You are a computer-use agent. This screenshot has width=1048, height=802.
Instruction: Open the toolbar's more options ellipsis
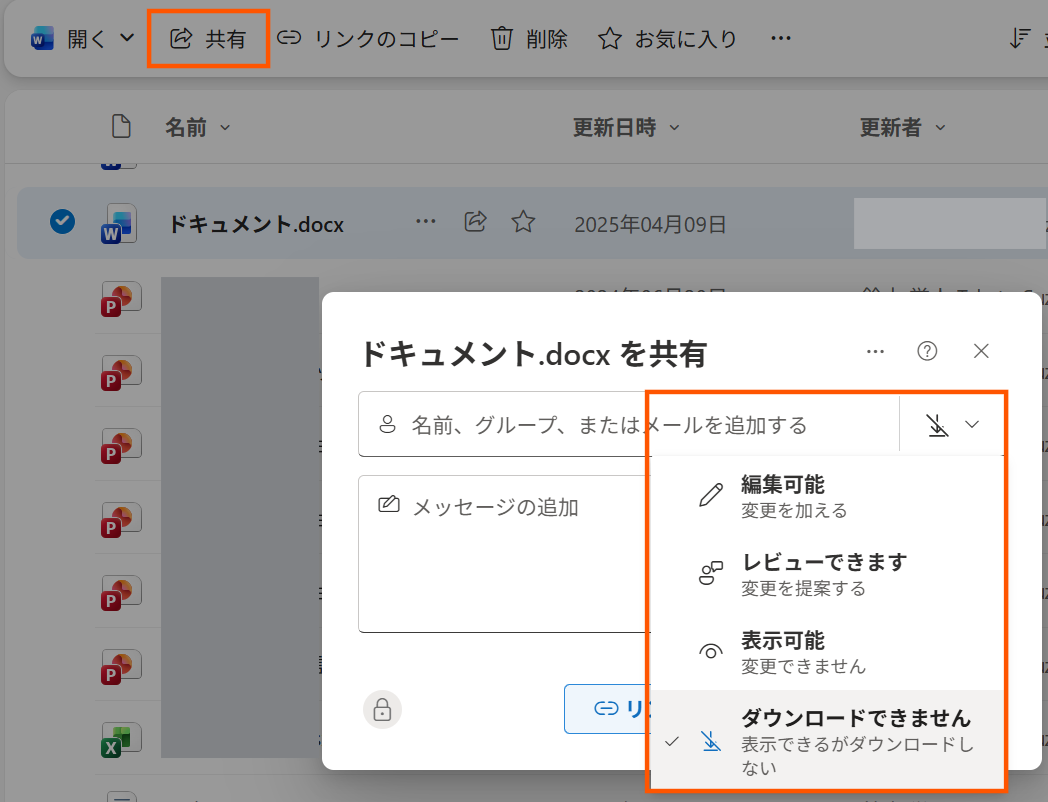tap(781, 39)
